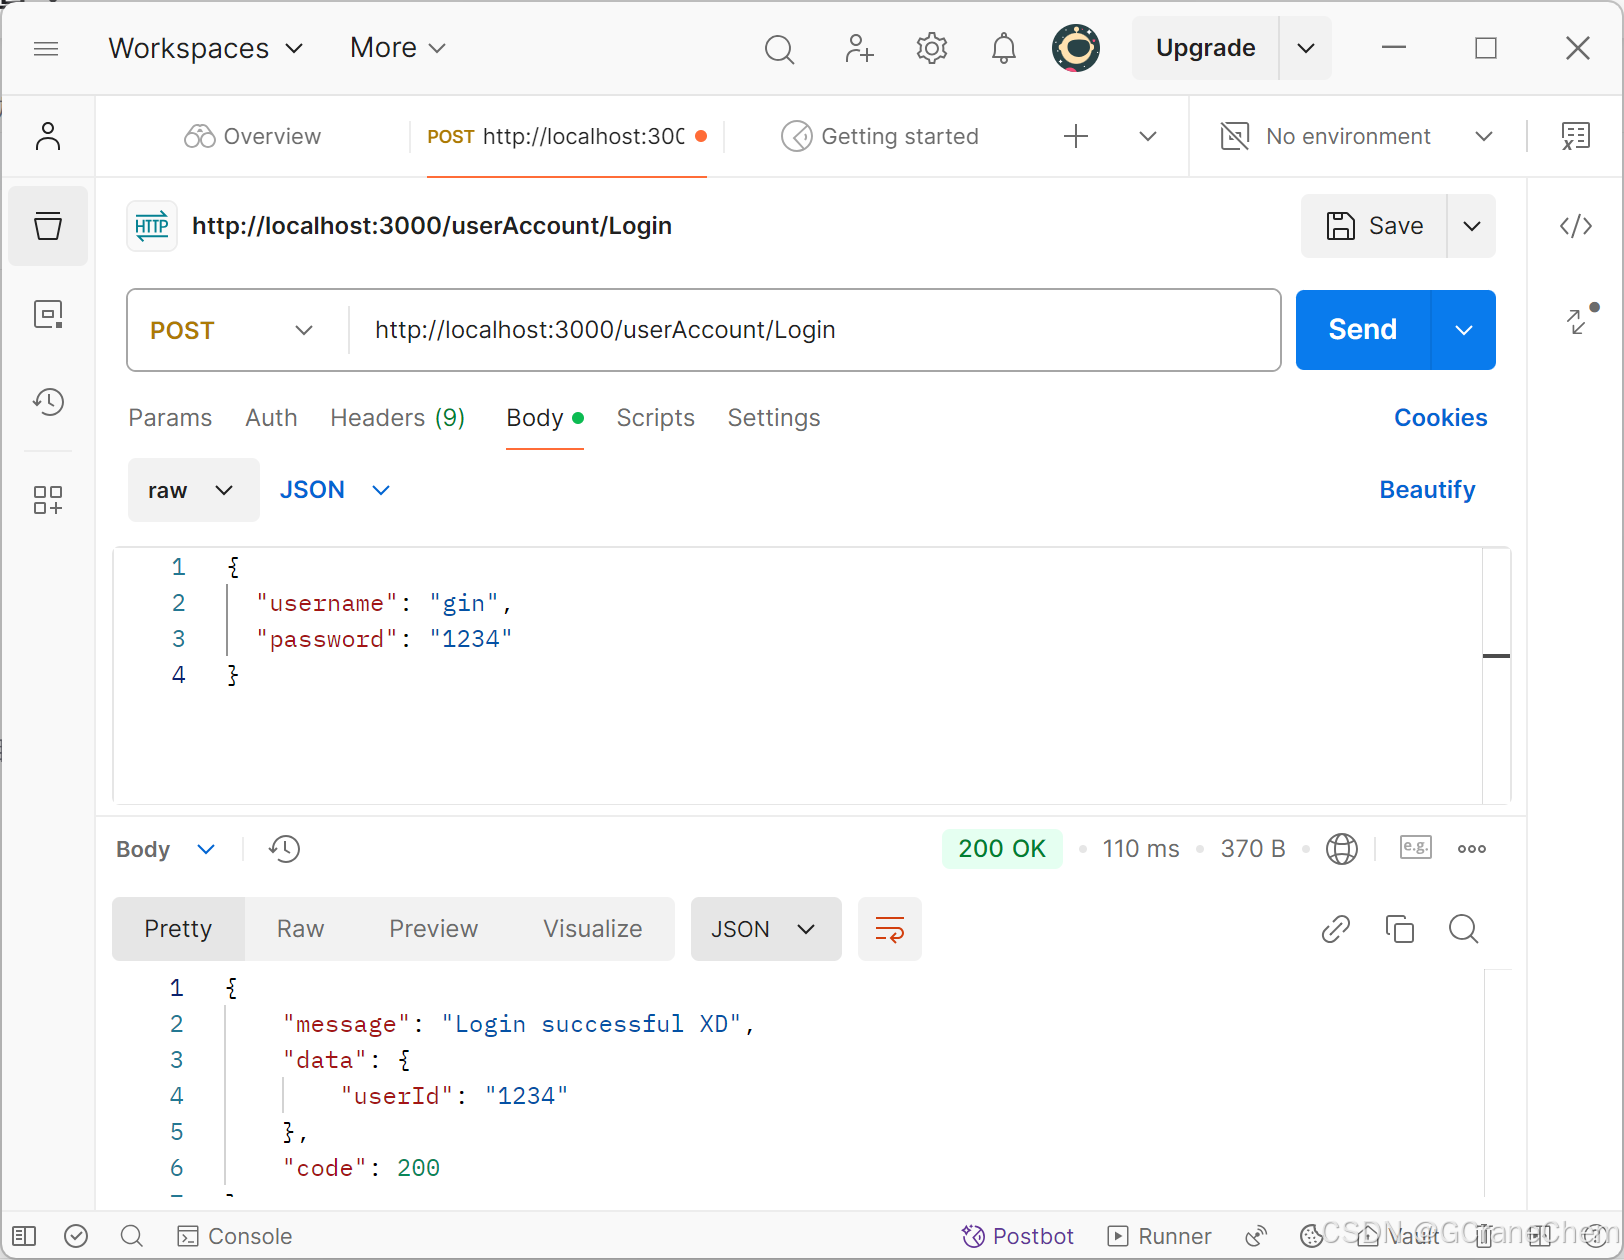Image resolution: width=1624 pixels, height=1260 pixels.
Task: Open the Params tab
Action: pos(170,418)
